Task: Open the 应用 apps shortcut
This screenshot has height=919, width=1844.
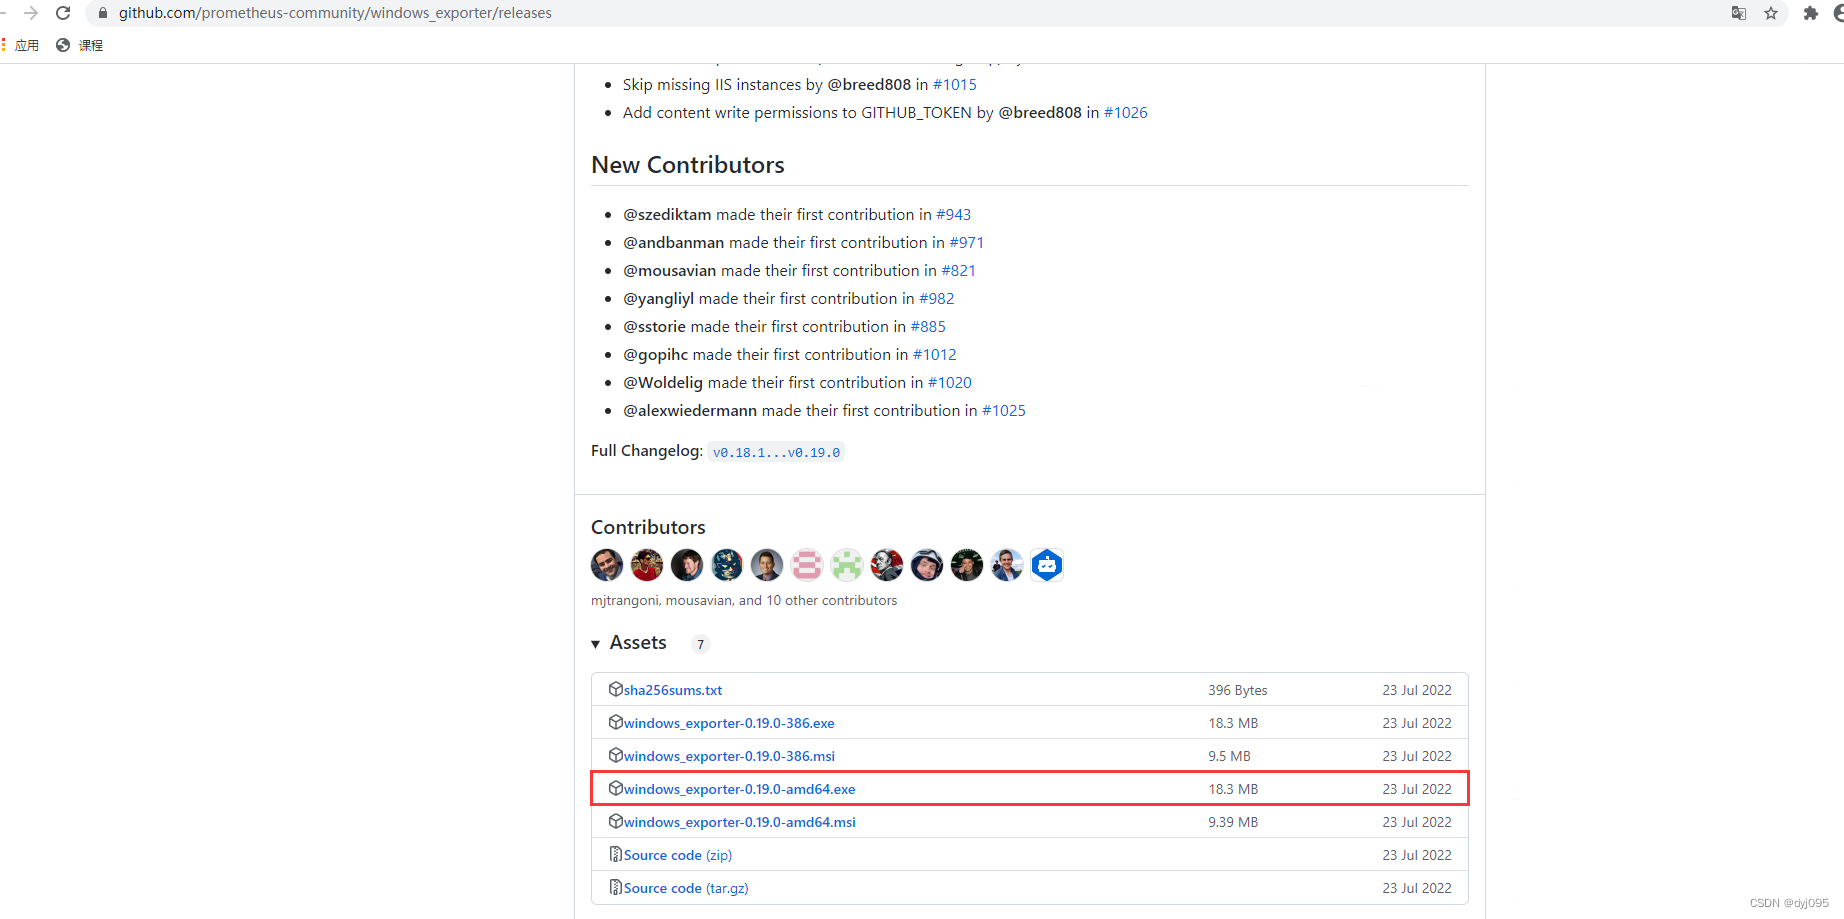Action: 21,45
